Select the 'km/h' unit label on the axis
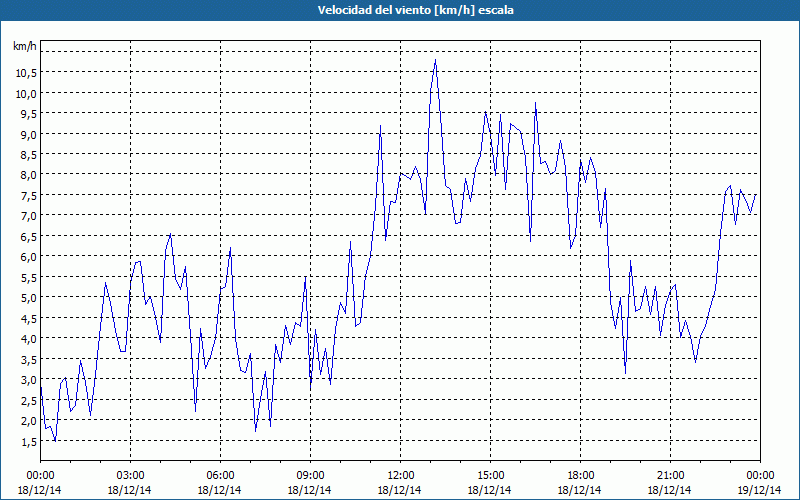 click(x=25, y=46)
